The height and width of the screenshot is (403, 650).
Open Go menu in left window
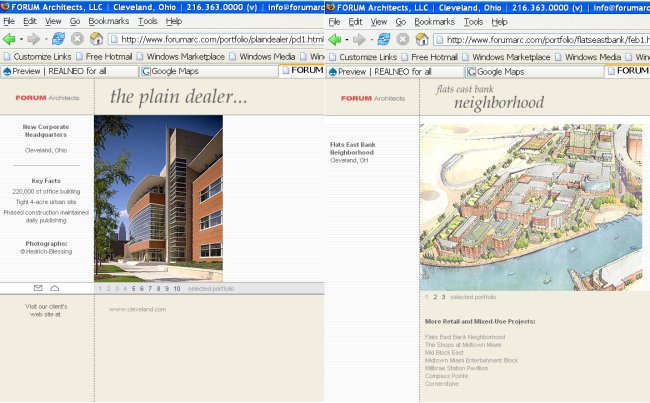[75, 21]
